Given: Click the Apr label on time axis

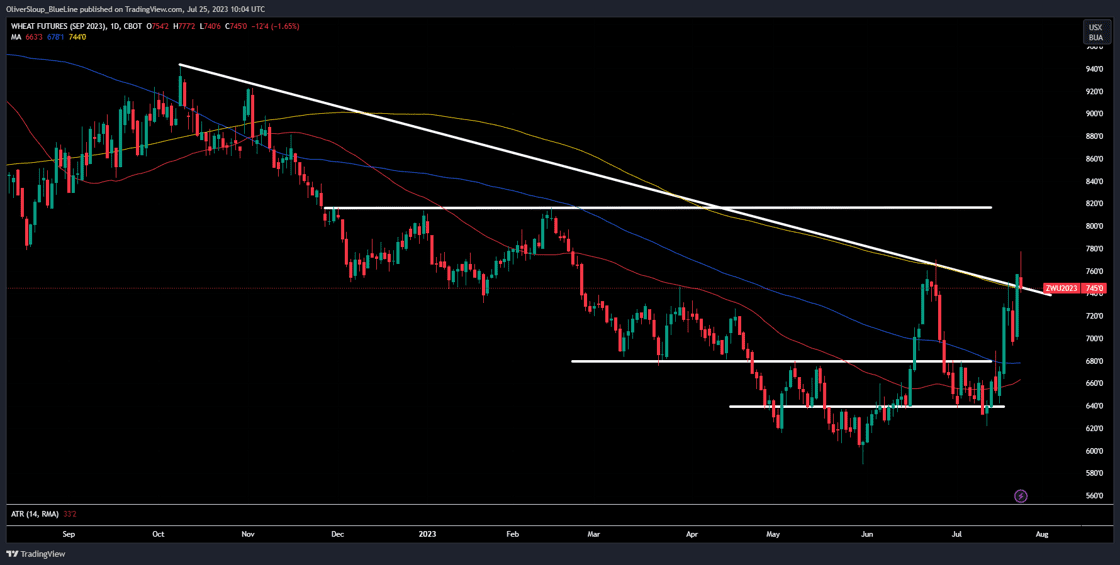Looking at the screenshot, I should click(x=691, y=534).
